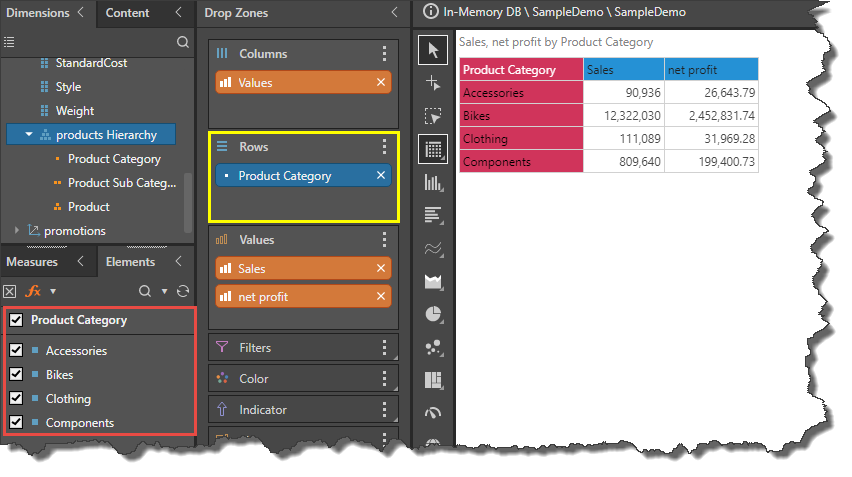Switch to the Content tab
This screenshot has width=852, height=477.
pos(127,13)
